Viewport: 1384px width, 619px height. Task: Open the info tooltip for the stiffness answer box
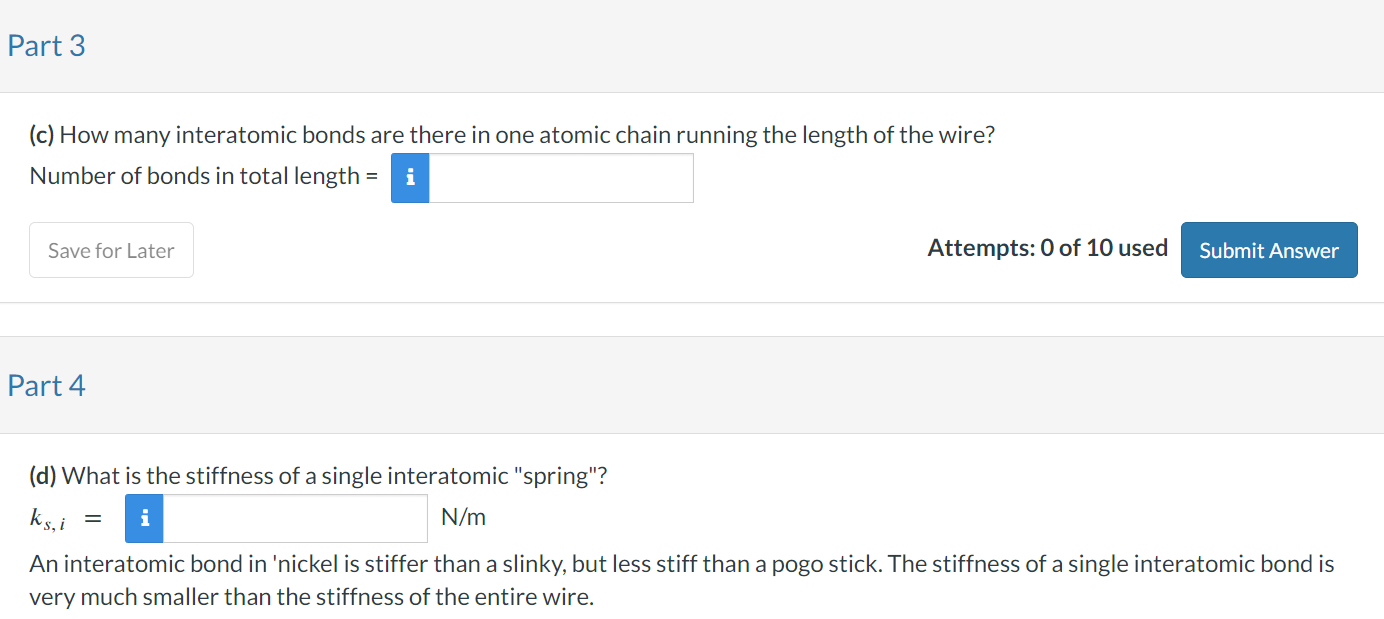(144, 518)
